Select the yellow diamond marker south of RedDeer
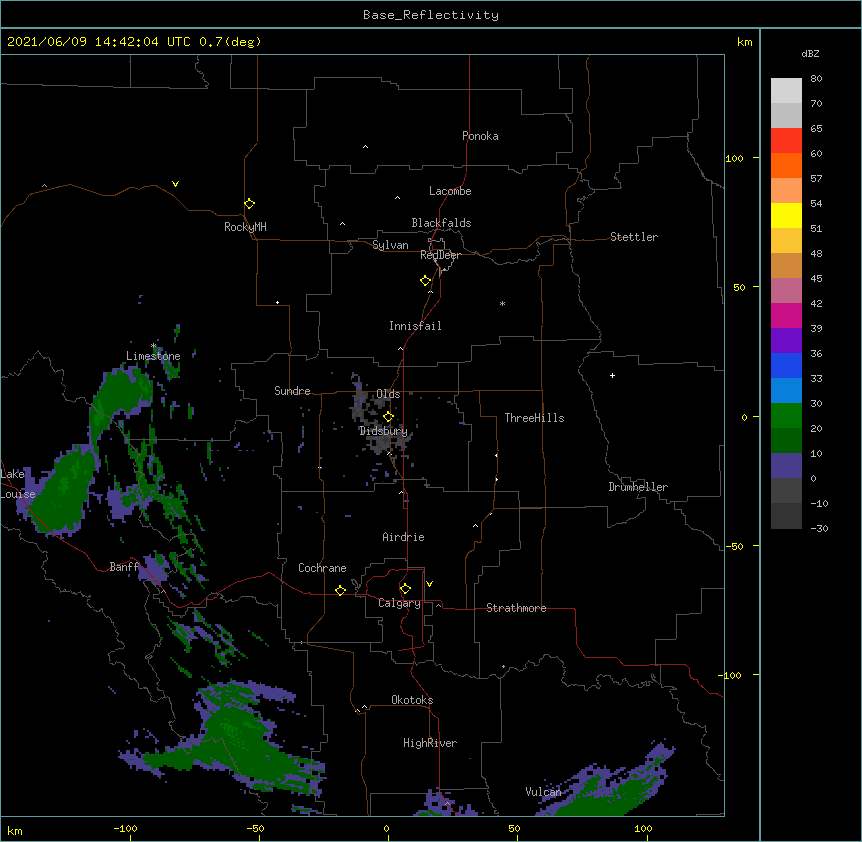Viewport: 862px width, 842px height. click(425, 280)
